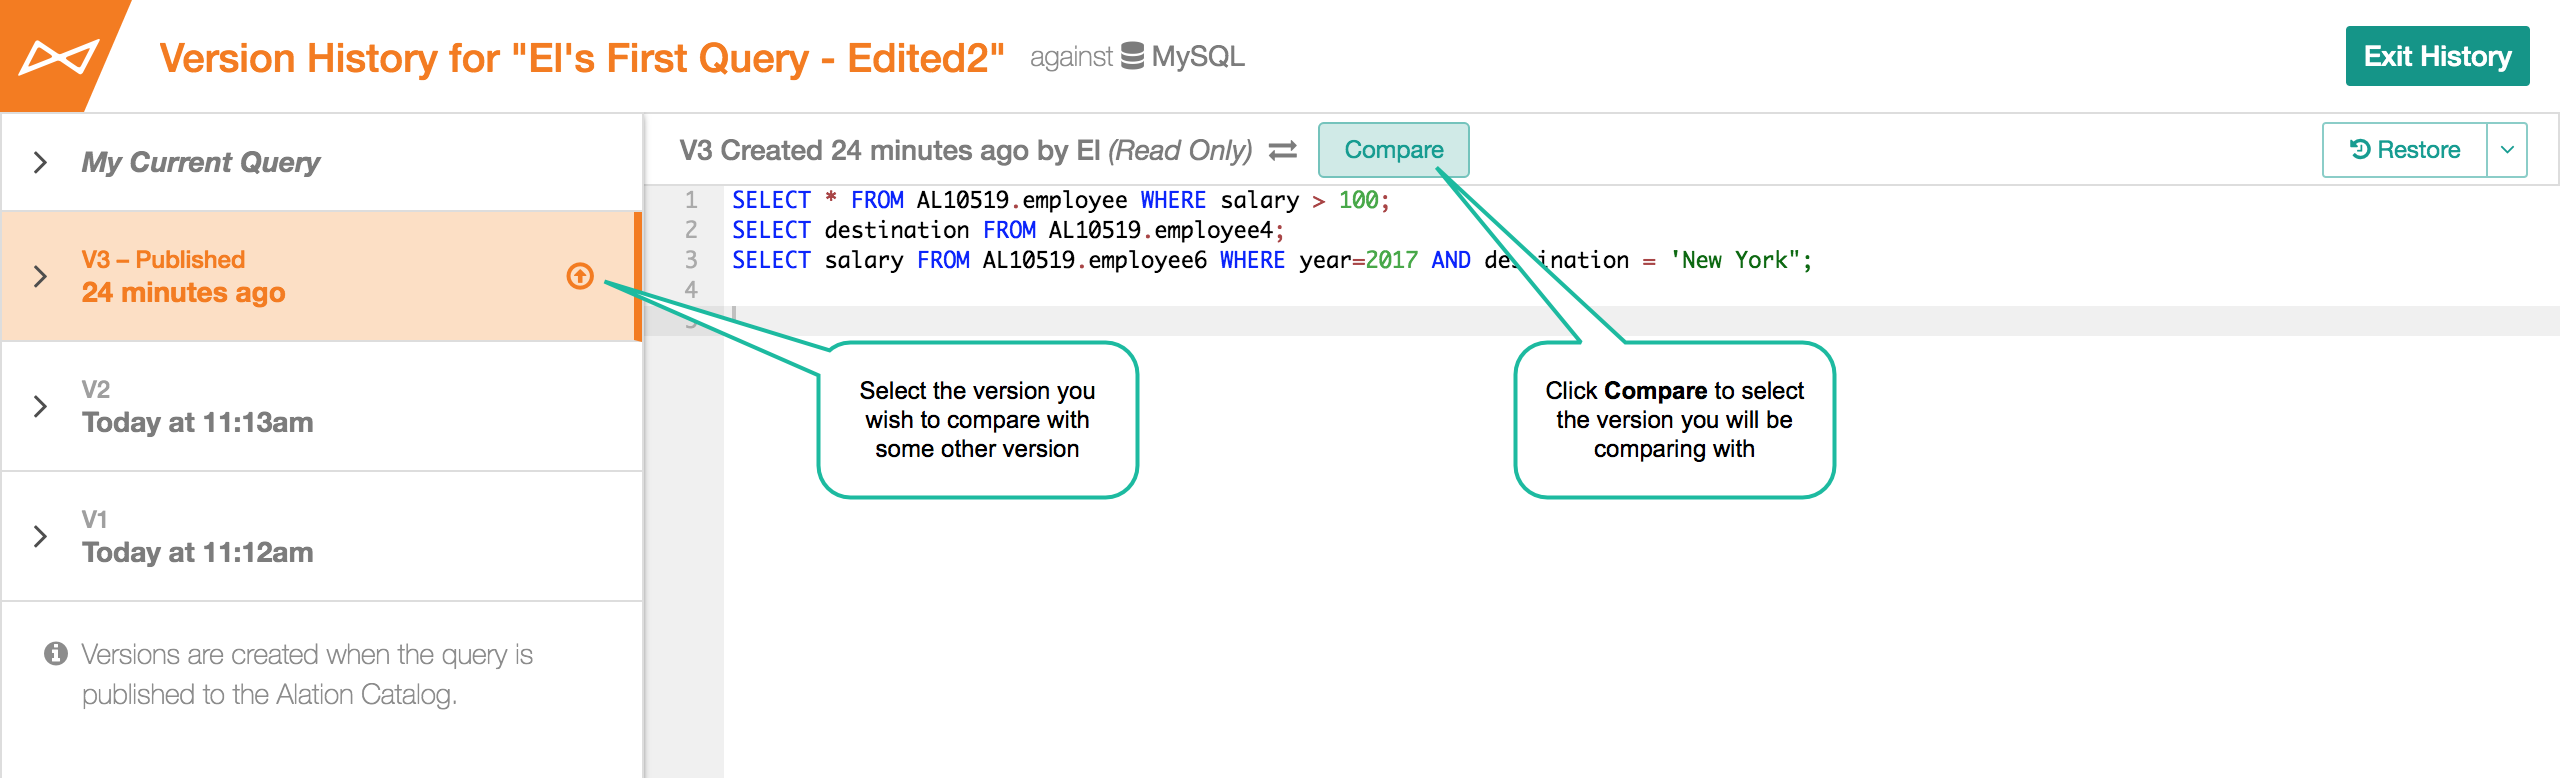
Task: Click the Alation logo icon
Action: pos(59,56)
